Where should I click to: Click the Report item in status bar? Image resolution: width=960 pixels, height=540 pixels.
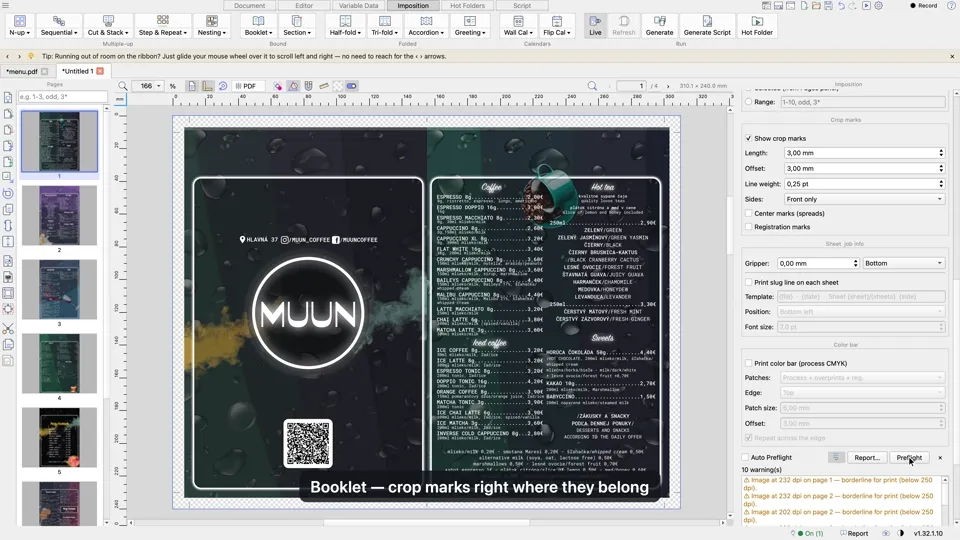[x=854, y=533]
